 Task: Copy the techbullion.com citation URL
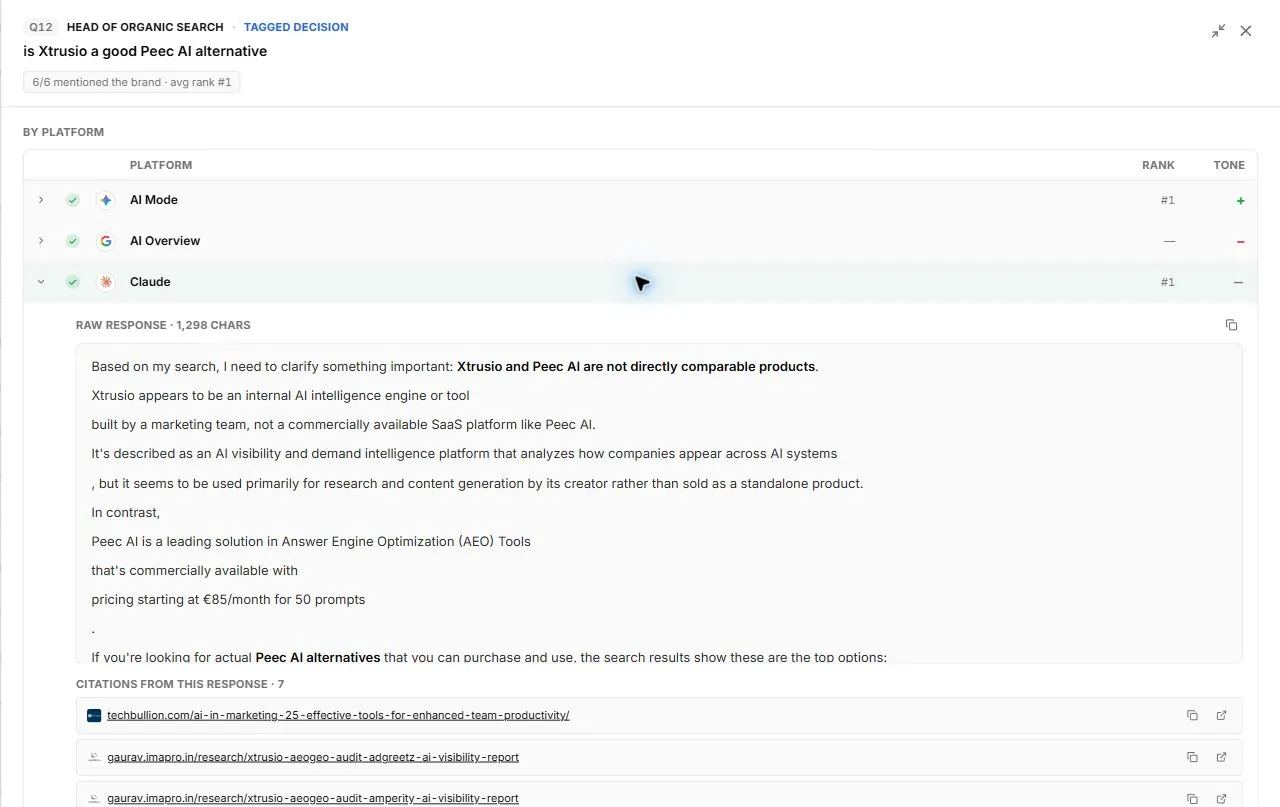point(1192,715)
